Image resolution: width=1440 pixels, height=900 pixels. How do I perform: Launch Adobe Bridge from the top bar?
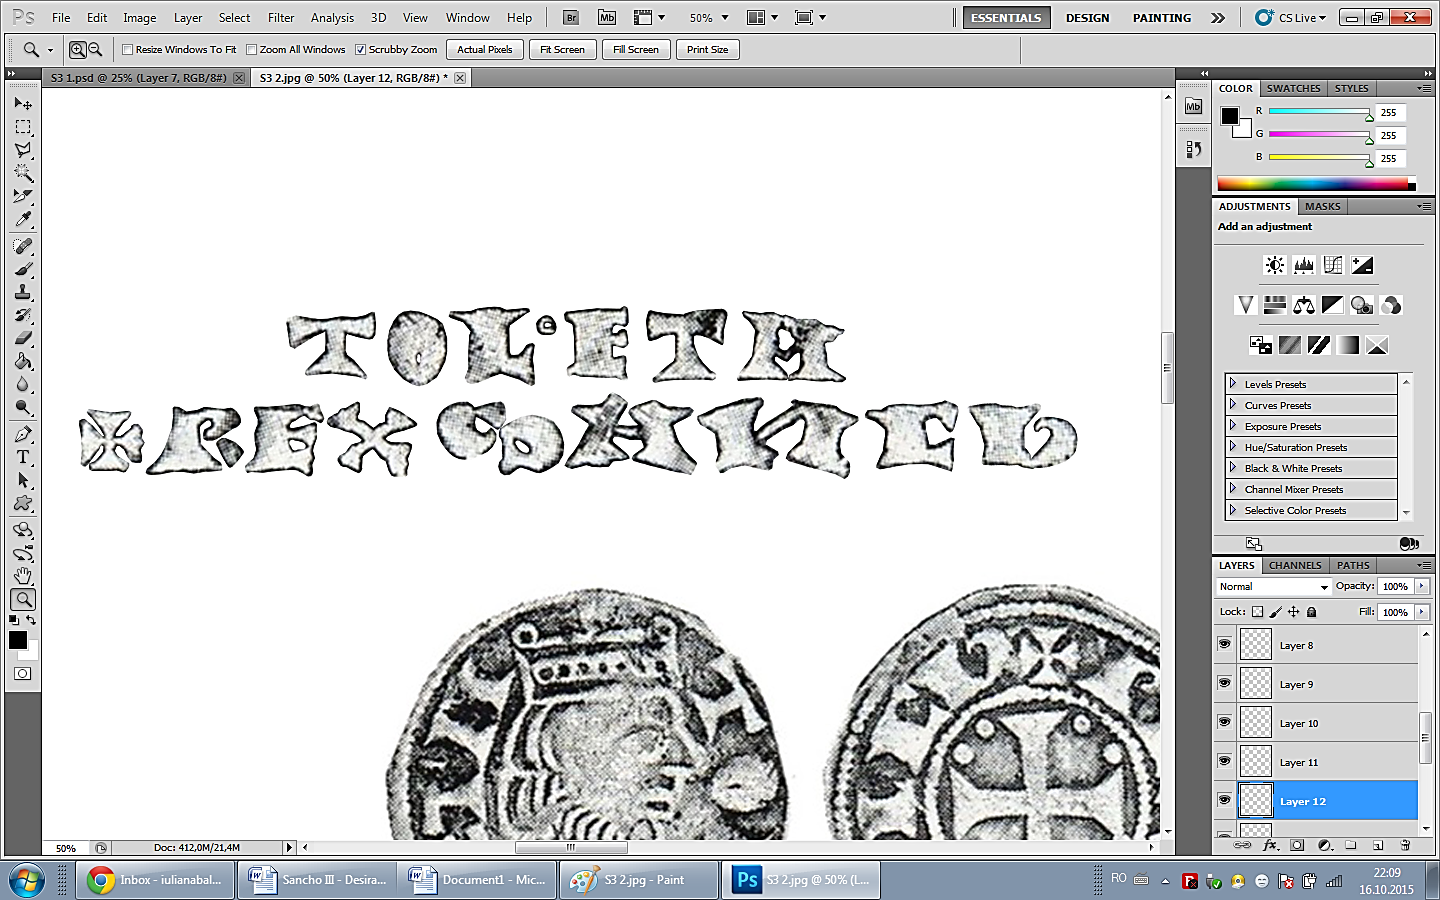click(570, 18)
